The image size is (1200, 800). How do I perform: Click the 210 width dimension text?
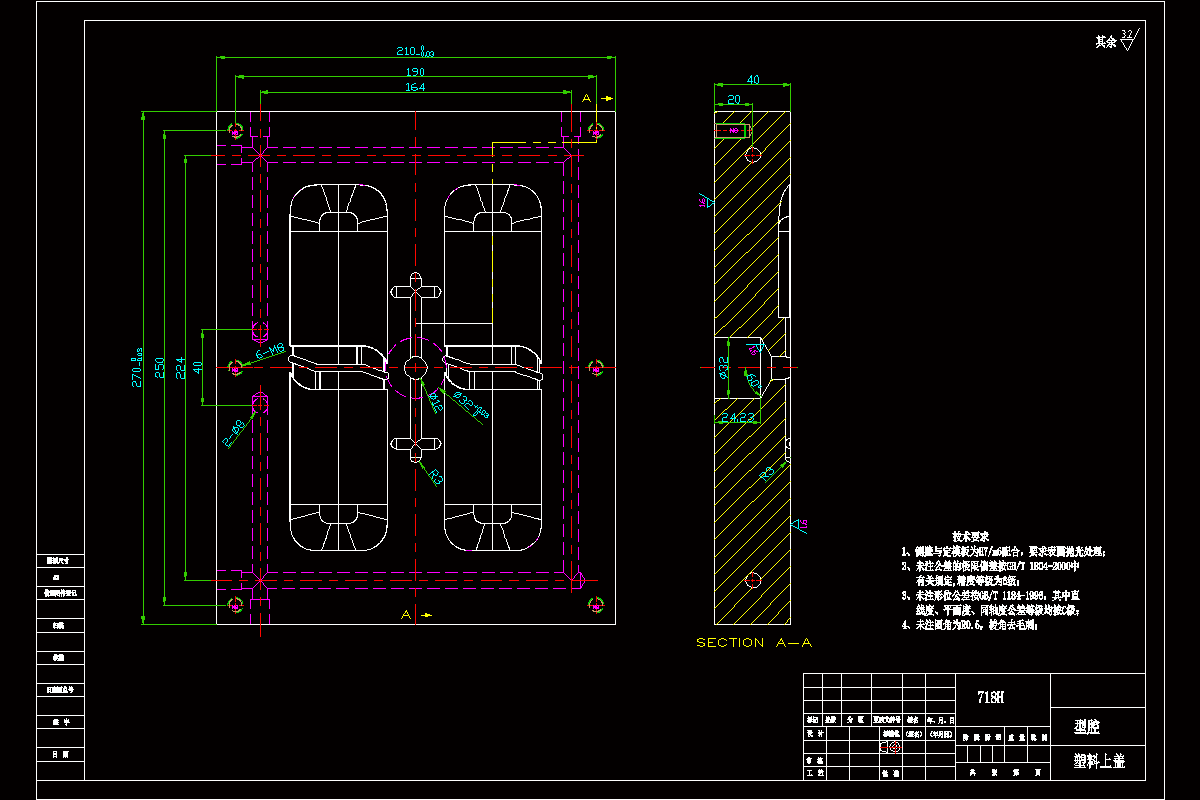click(x=415, y=51)
